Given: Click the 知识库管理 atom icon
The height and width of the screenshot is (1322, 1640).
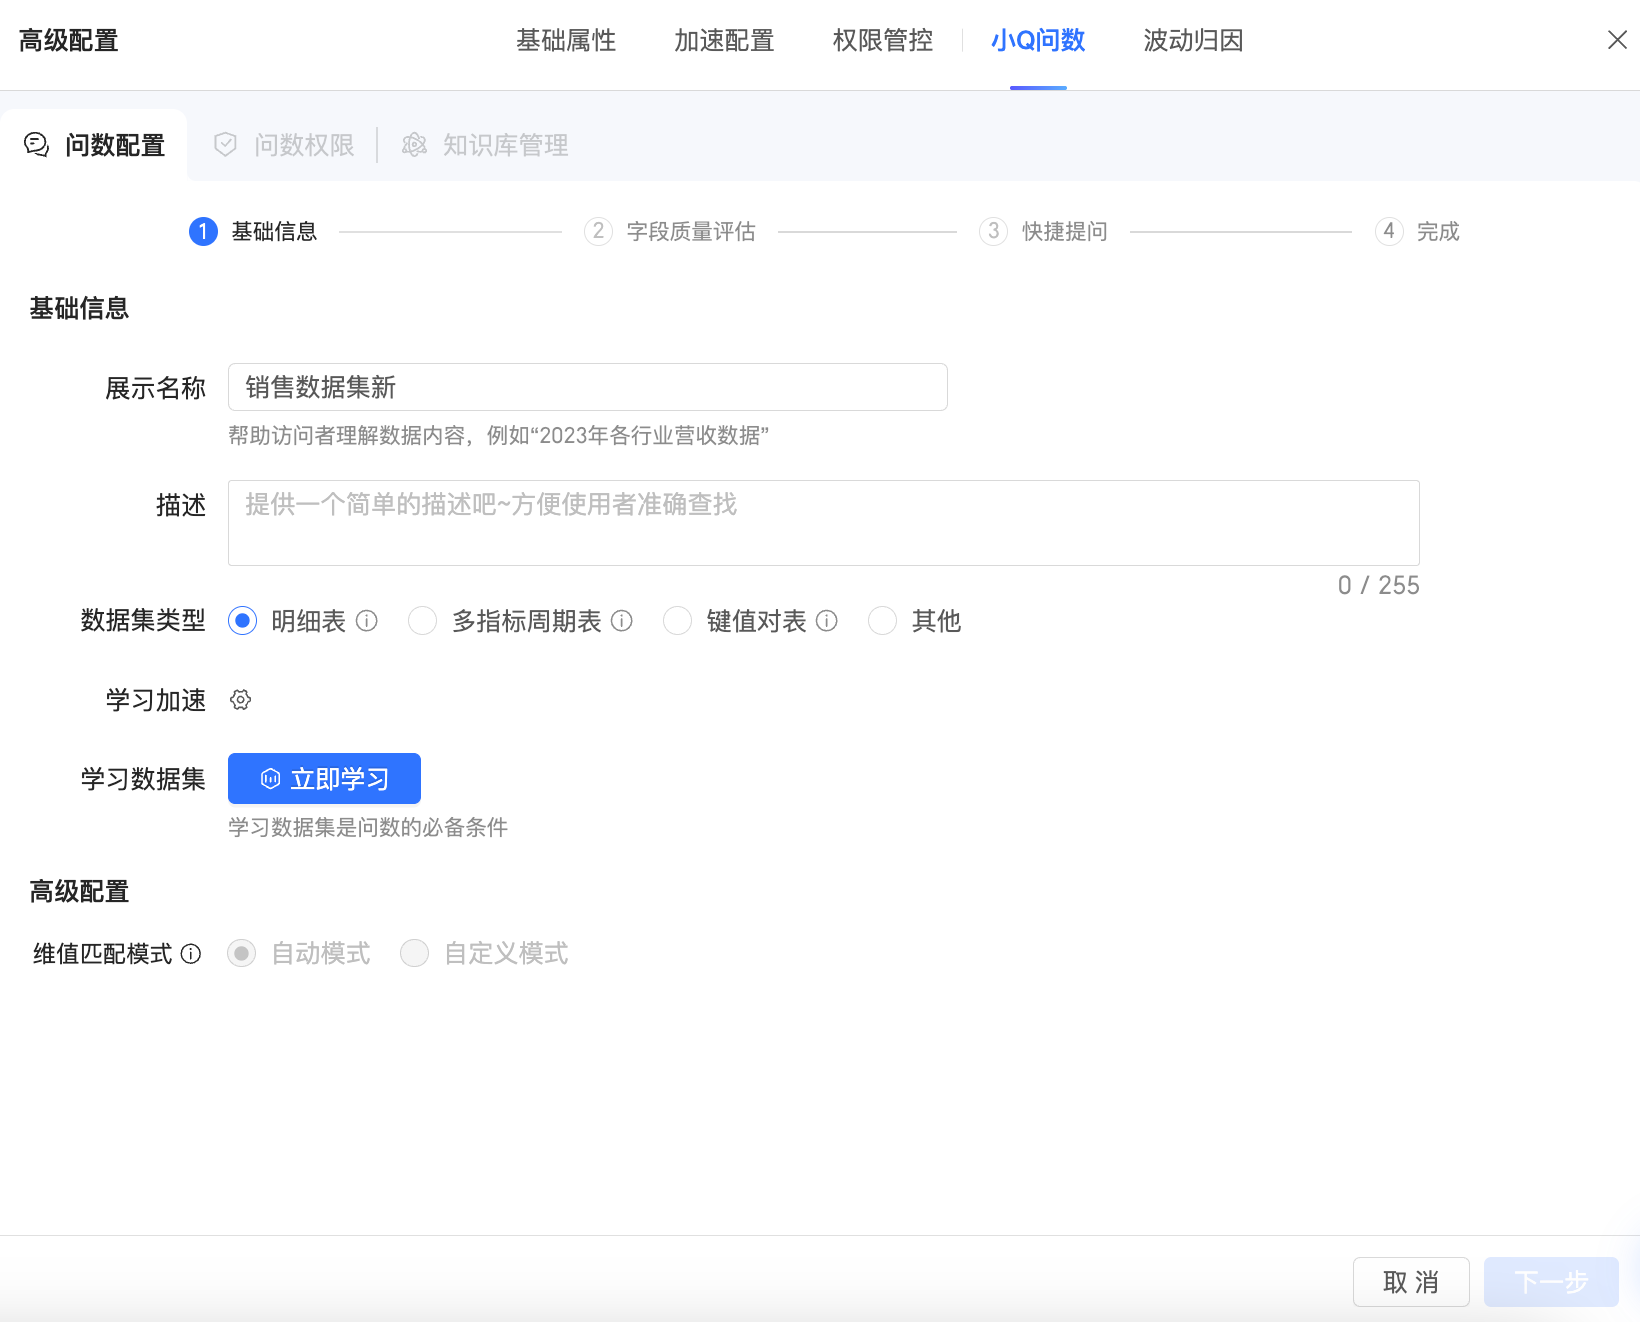Looking at the screenshot, I should 414,145.
